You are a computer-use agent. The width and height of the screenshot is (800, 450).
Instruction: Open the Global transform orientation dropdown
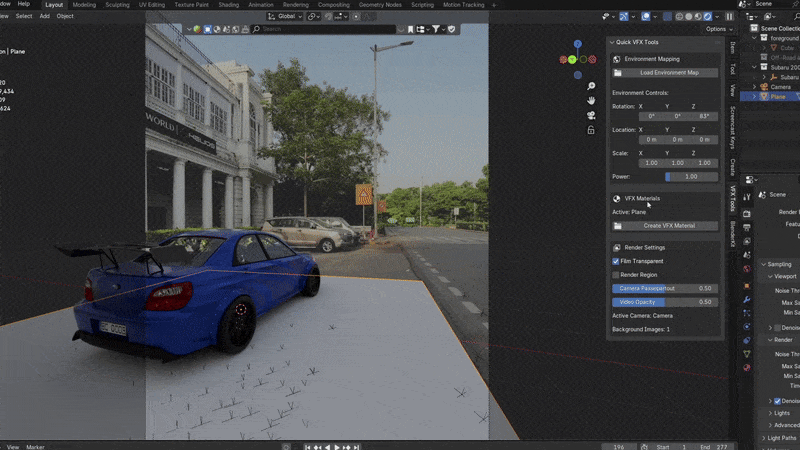point(284,17)
